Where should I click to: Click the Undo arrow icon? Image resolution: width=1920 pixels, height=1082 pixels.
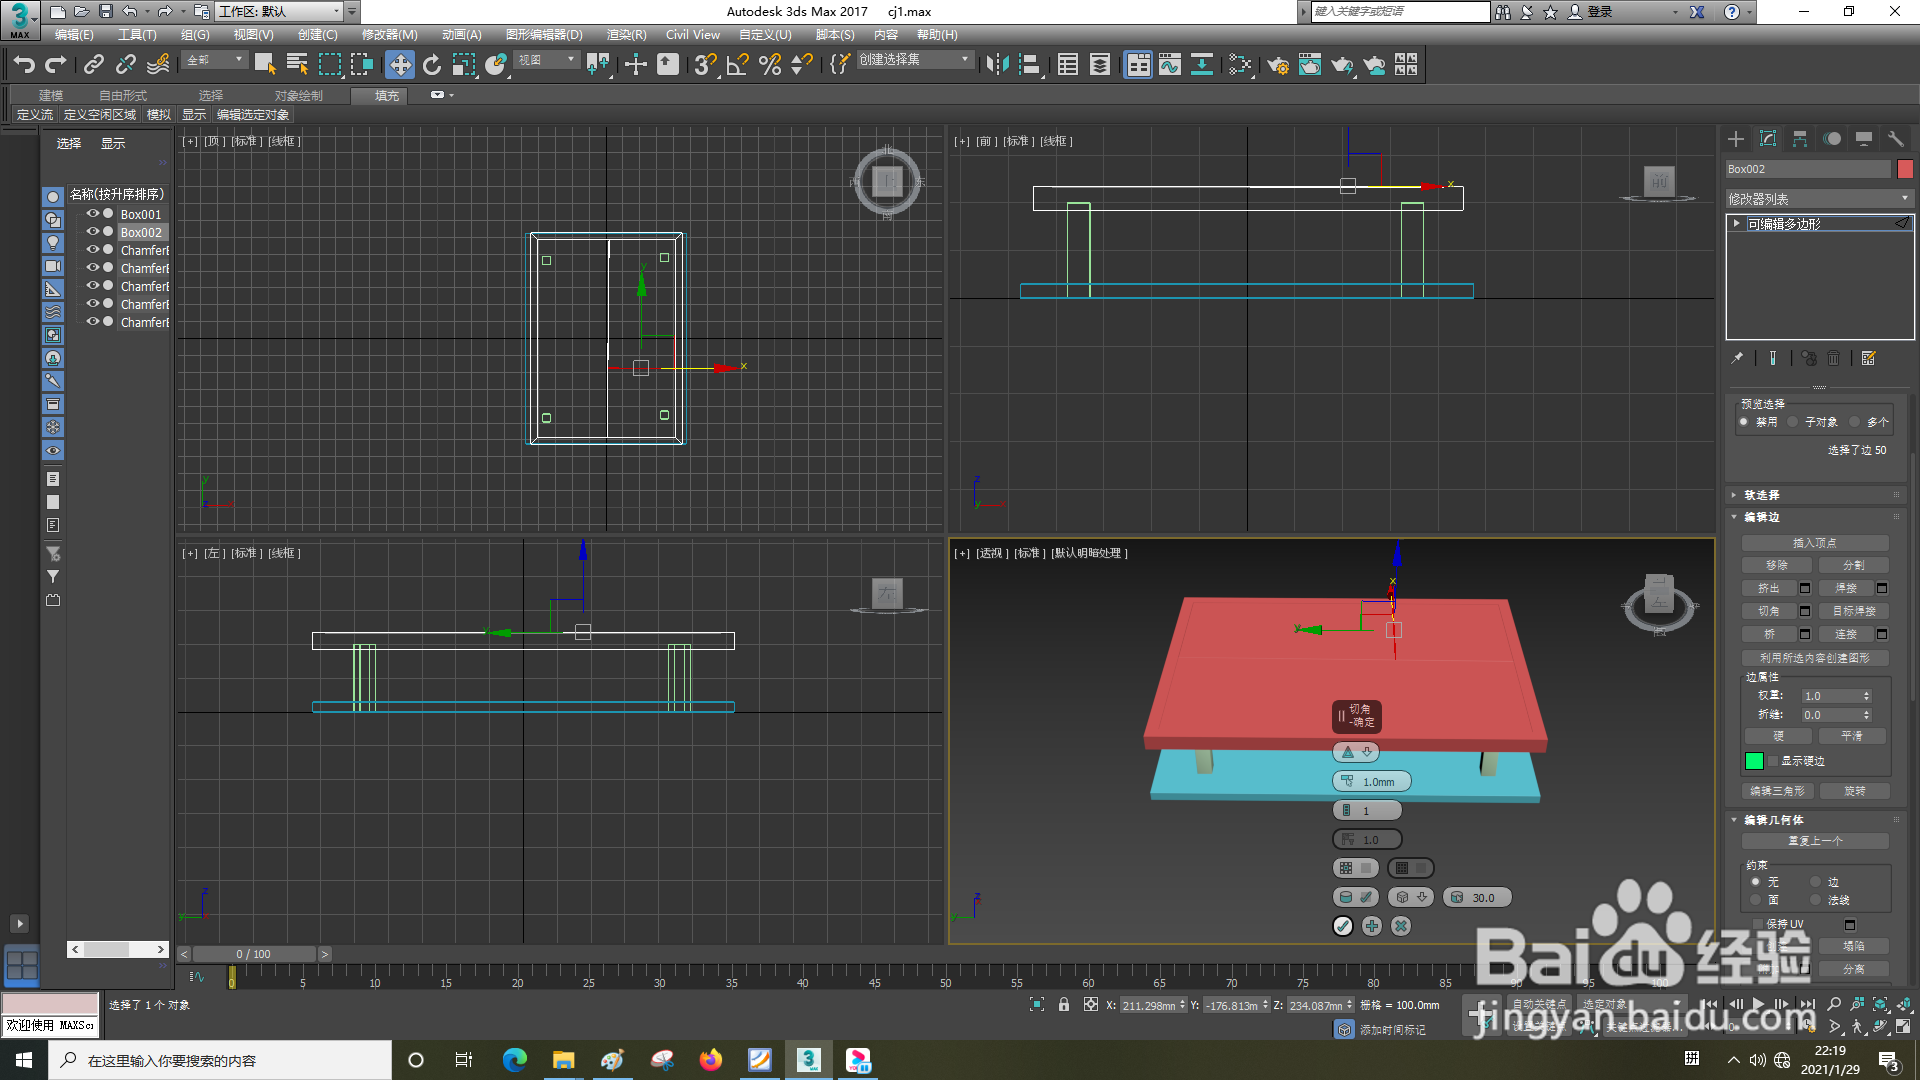(x=24, y=65)
